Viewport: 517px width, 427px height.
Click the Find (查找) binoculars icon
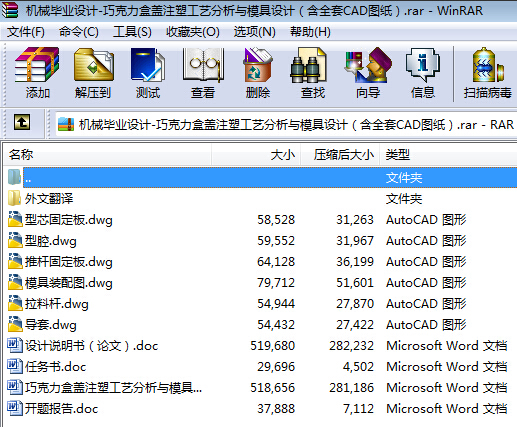point(309,65)
